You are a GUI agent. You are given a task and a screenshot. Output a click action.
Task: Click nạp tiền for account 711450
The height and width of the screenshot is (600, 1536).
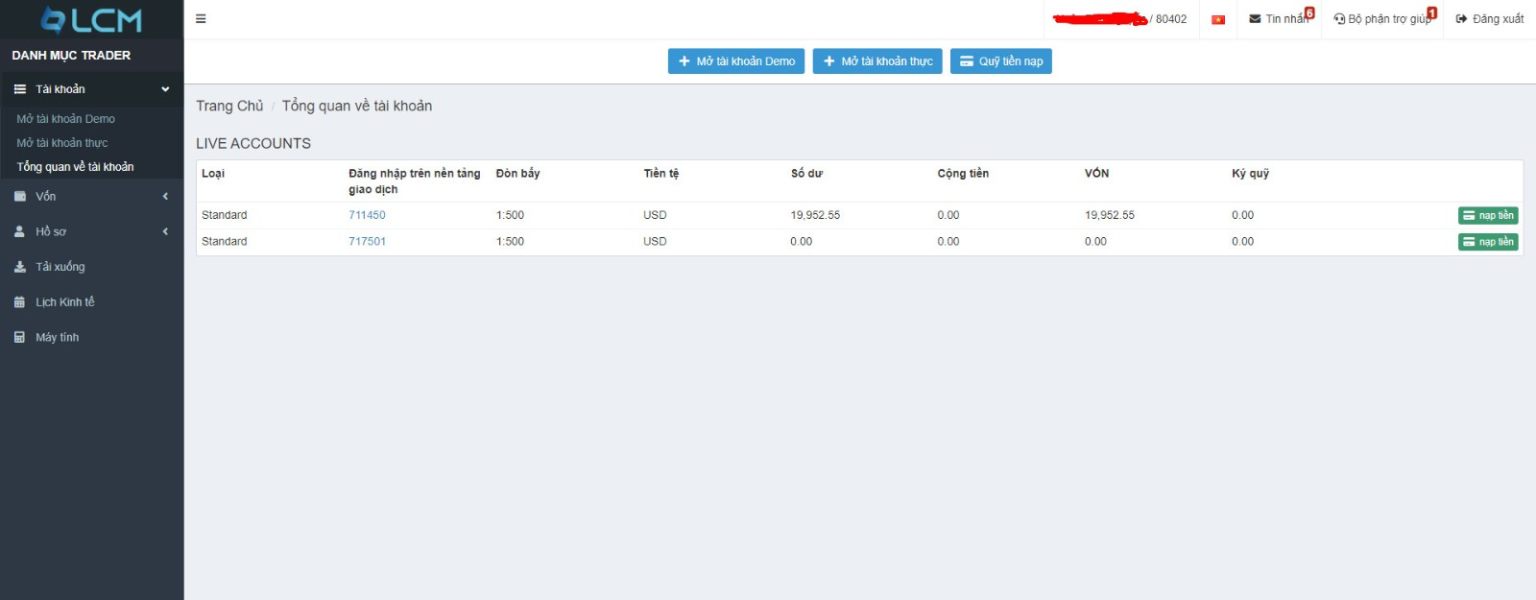(x=1488, y=215)
